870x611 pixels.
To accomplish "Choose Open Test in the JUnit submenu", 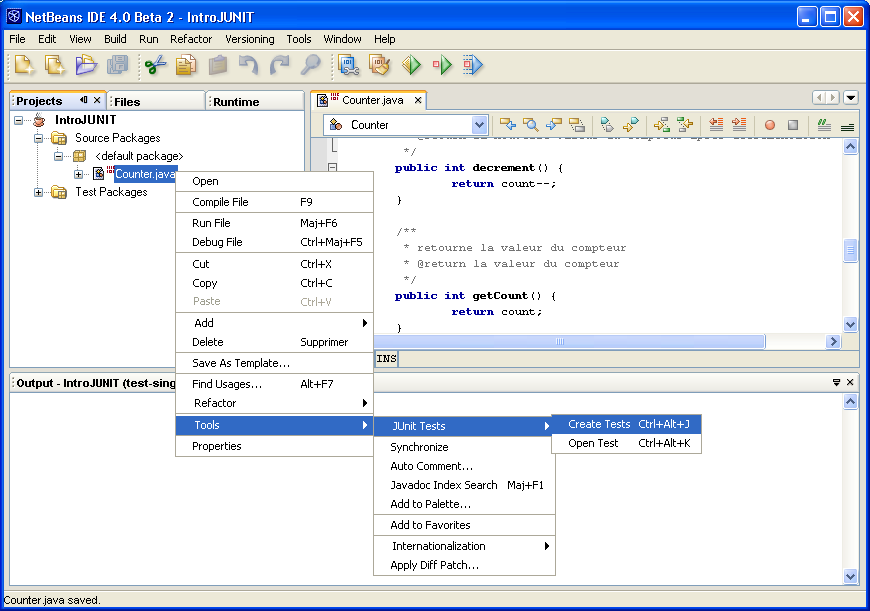I will 626,443.
